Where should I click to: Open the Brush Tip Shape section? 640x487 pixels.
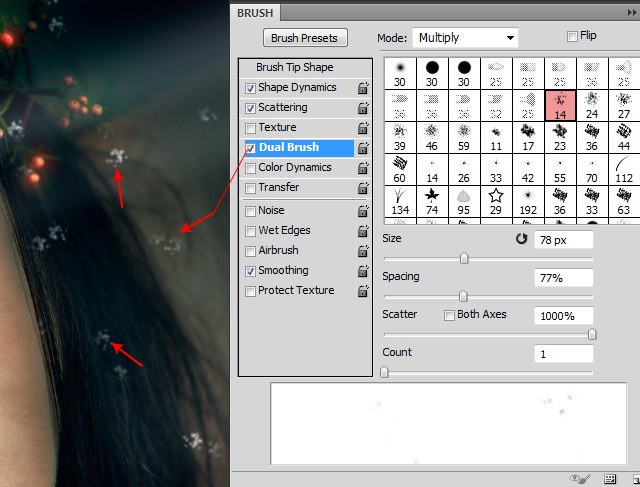click(x=295, y=67)
